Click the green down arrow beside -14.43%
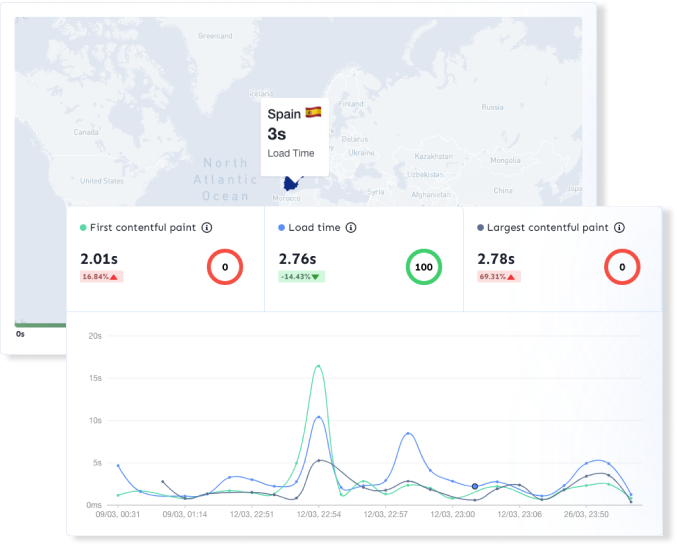The width and height of the screenshot is (677, 546). (316, 277)
